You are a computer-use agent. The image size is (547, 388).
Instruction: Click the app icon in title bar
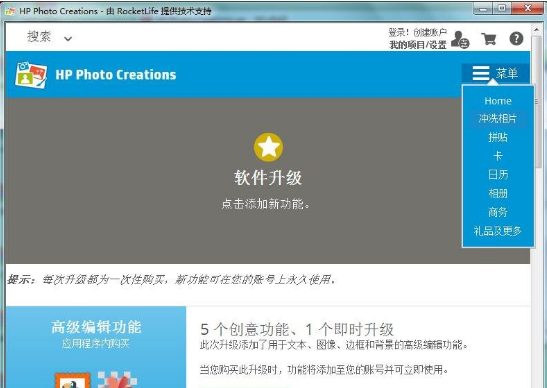tap(10, 11)
